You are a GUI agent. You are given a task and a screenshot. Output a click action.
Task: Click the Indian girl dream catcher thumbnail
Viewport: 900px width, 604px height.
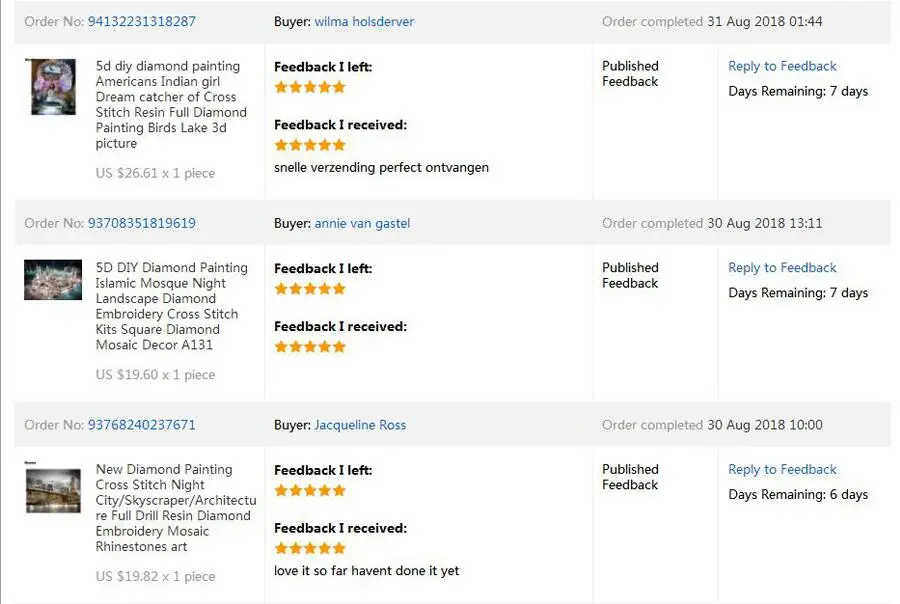coord(53,87)
